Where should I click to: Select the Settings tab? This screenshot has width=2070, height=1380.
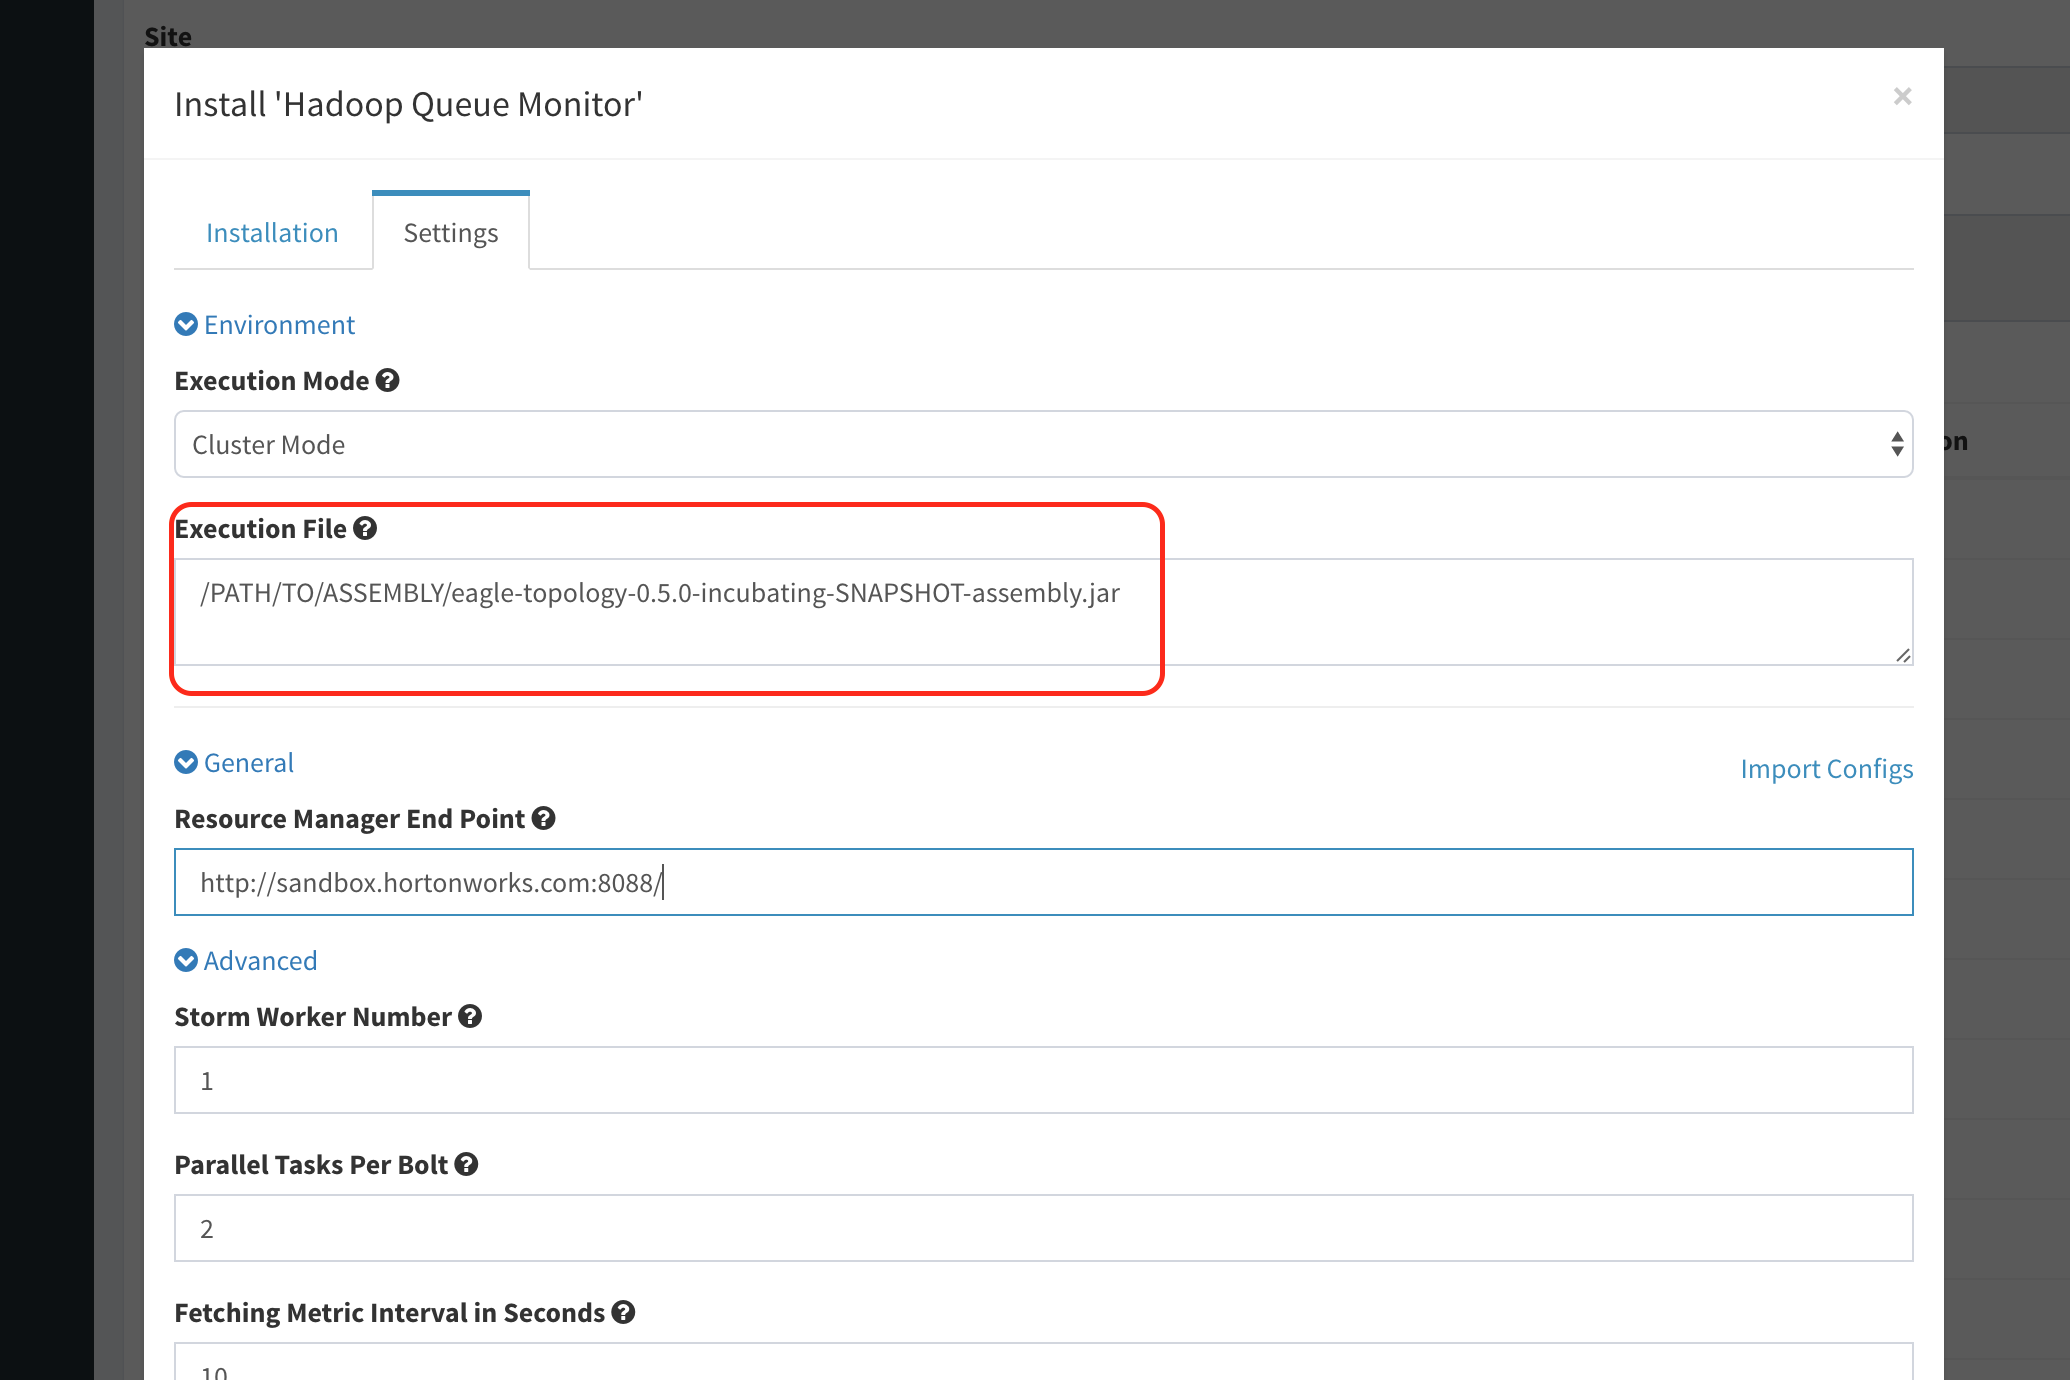451,233
